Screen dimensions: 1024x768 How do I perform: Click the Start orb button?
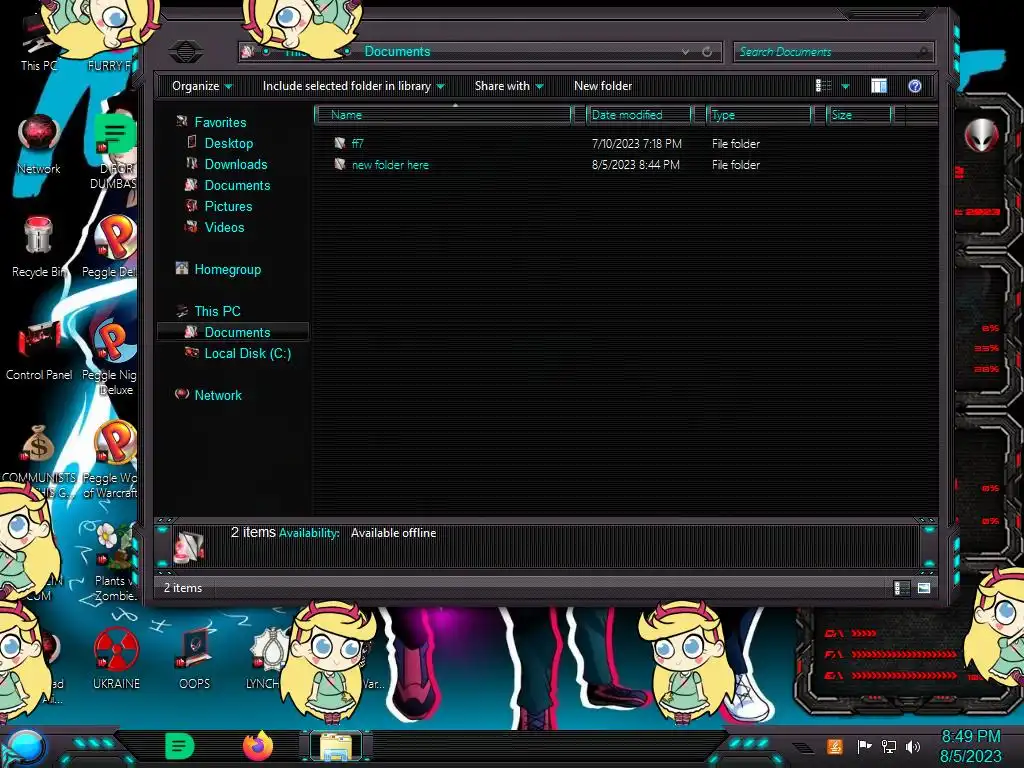pyautogui.click(x=25, y=748)
